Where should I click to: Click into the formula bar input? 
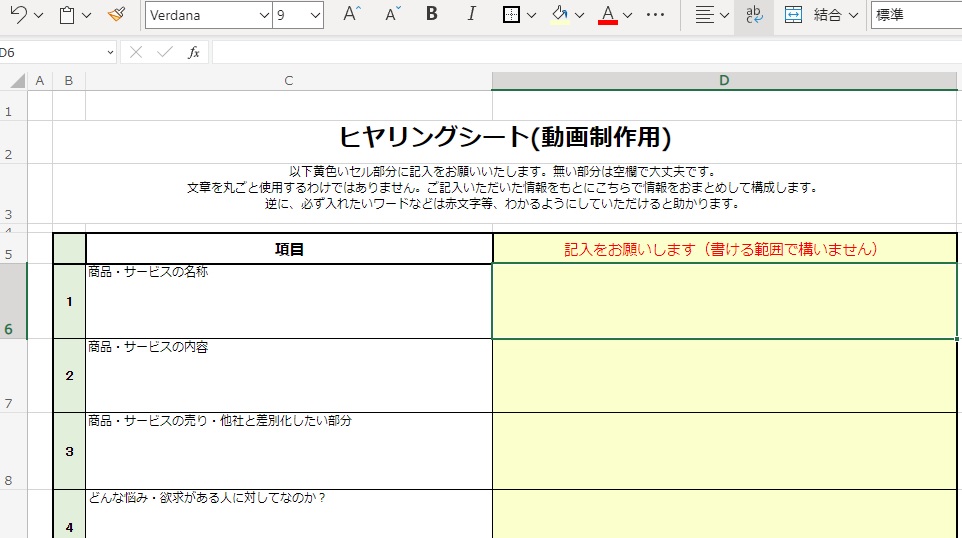coord(587,53)
